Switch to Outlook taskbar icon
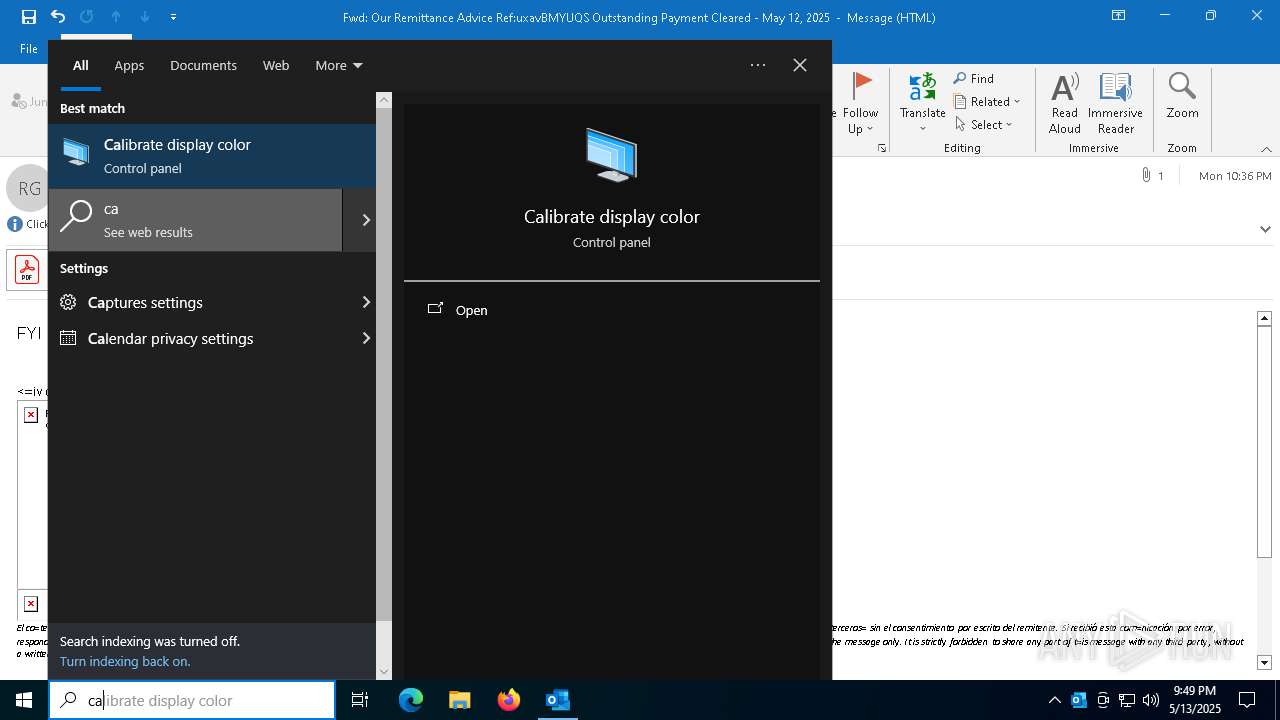This screenshot has height=720, width=1280. (557, 700)
